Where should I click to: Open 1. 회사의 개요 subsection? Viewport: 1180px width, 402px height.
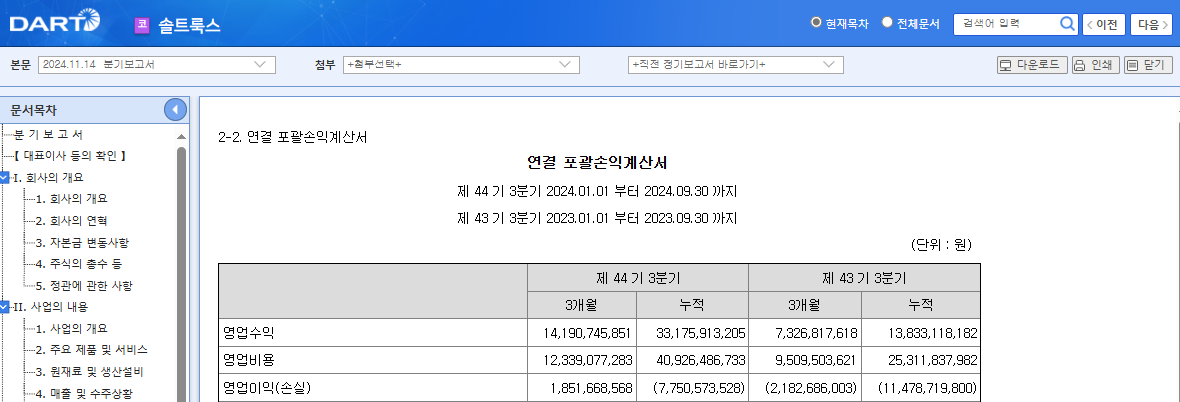(x=71, y=199)
